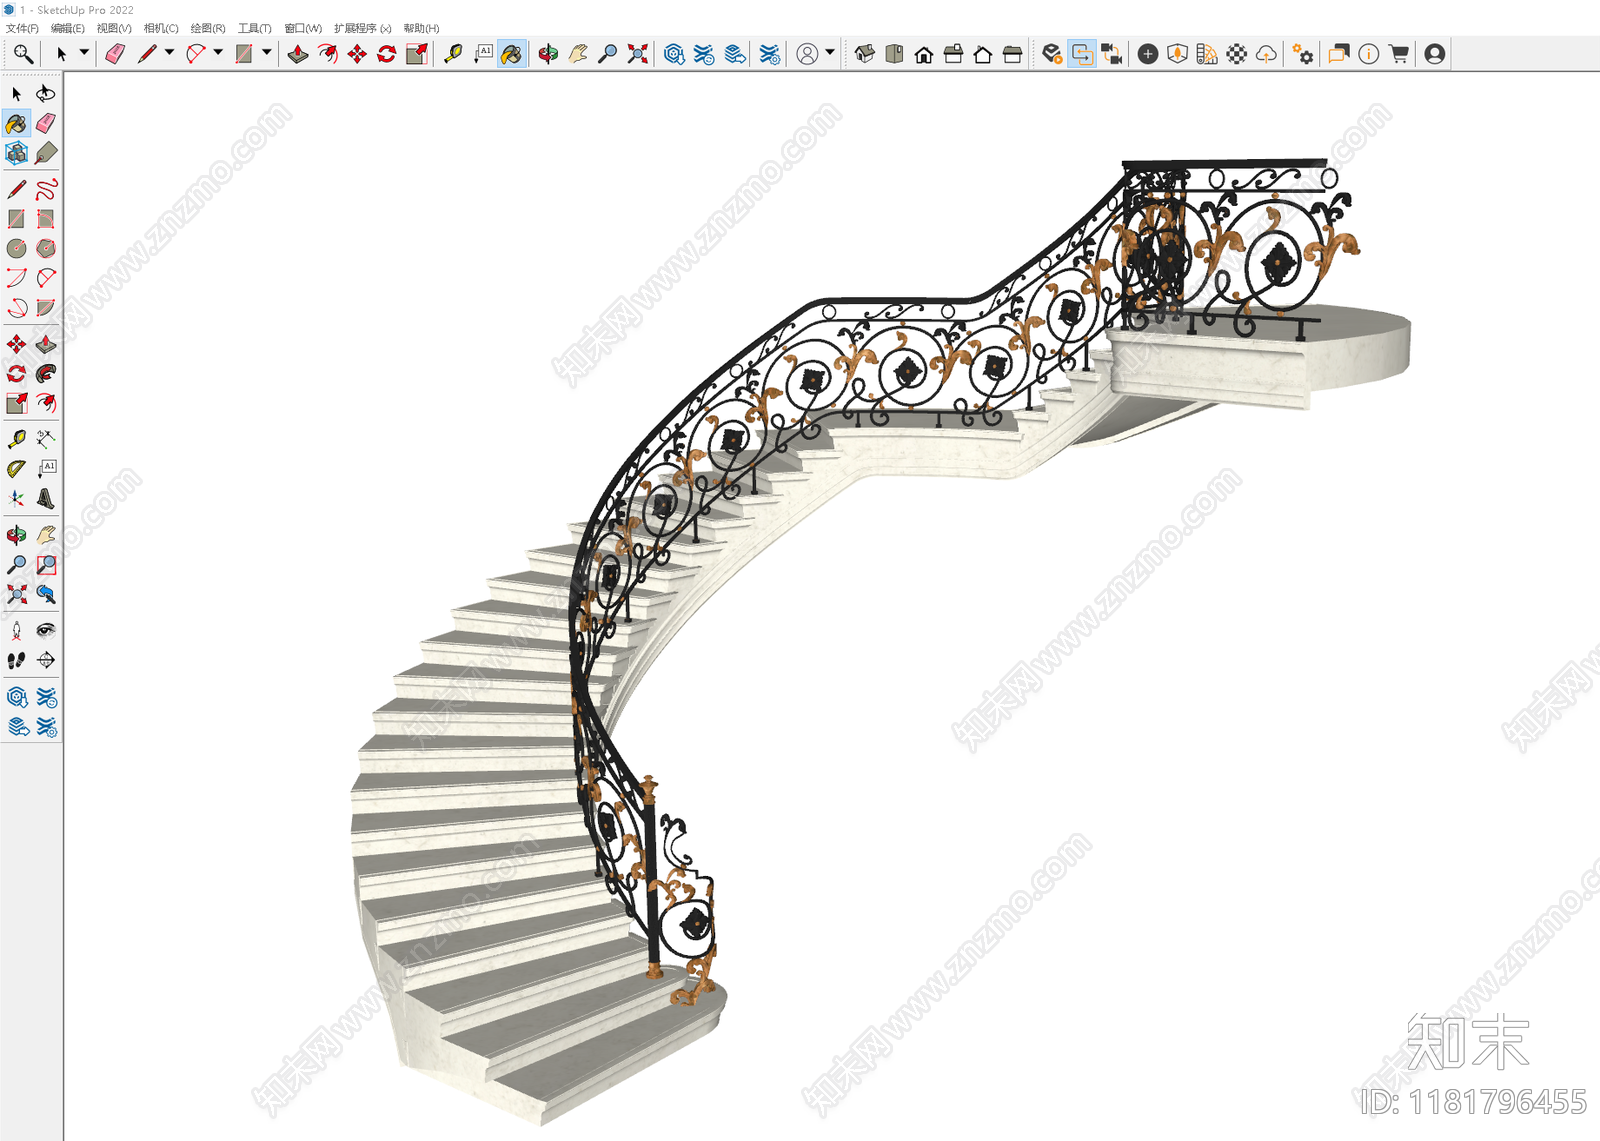
Task: Click the Add Location plus icon
Action: (x=1148, y=54)
